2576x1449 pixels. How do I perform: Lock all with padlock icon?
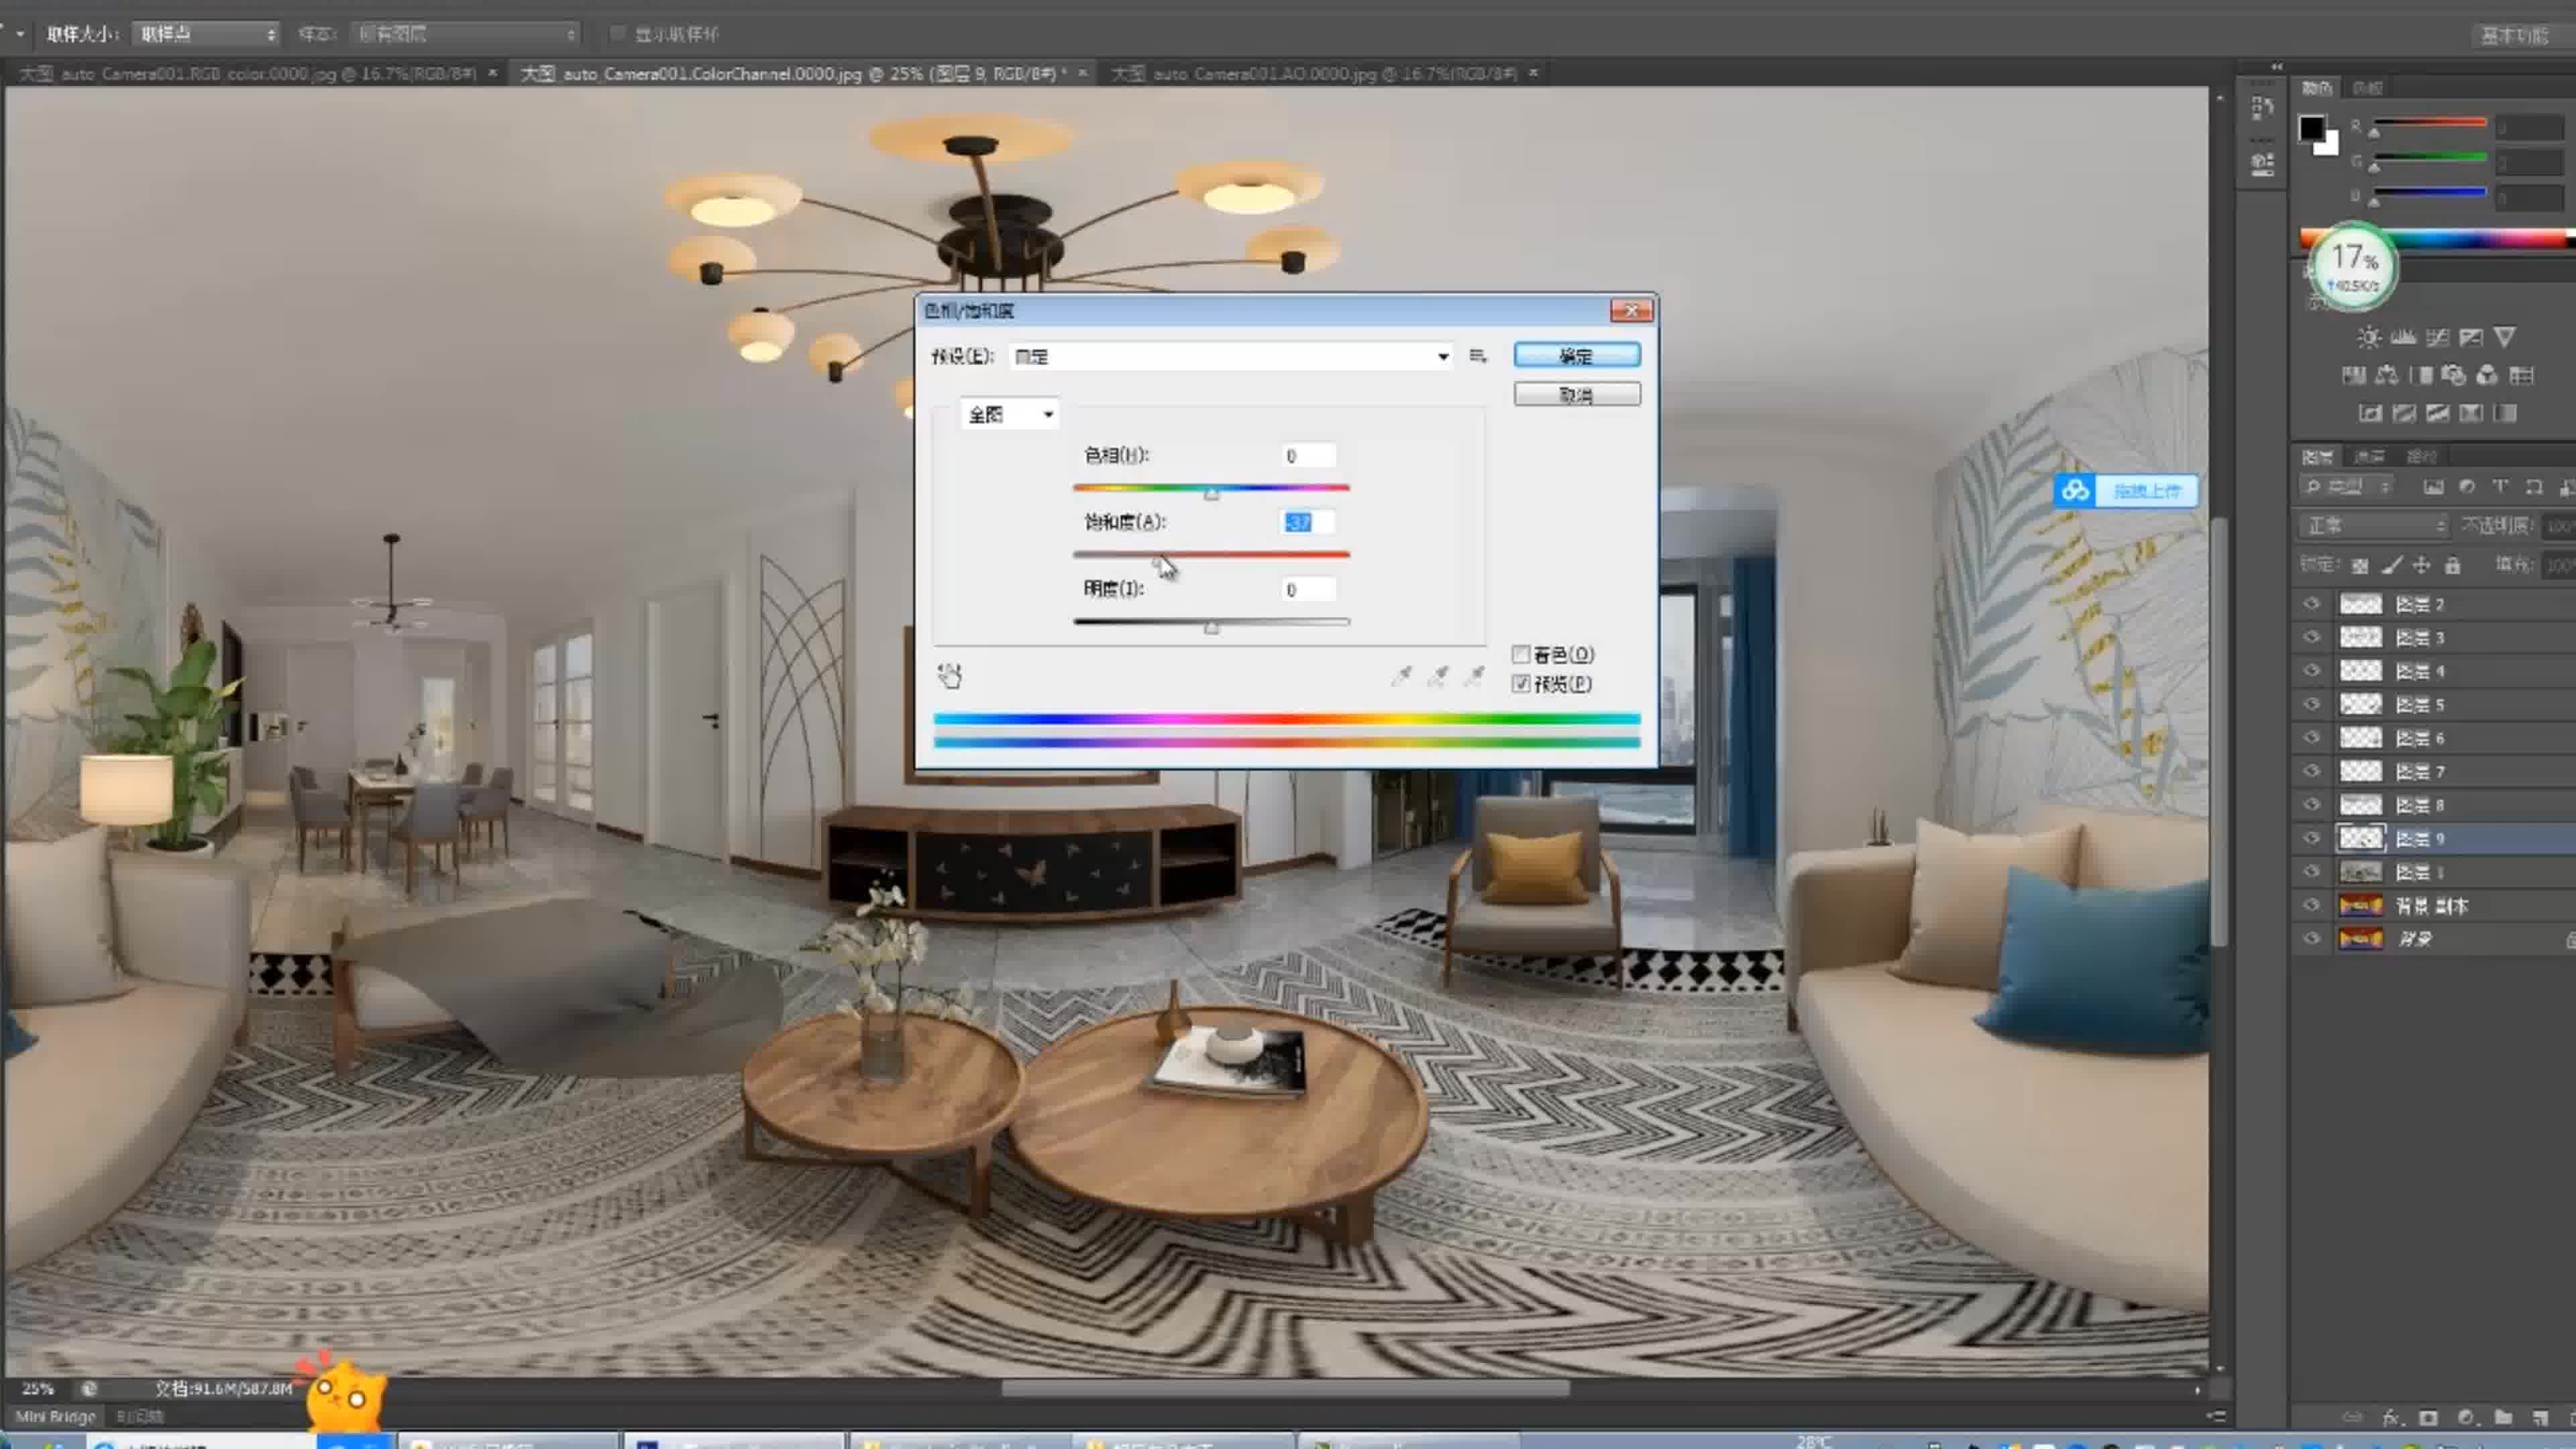tap(2452, 566)
